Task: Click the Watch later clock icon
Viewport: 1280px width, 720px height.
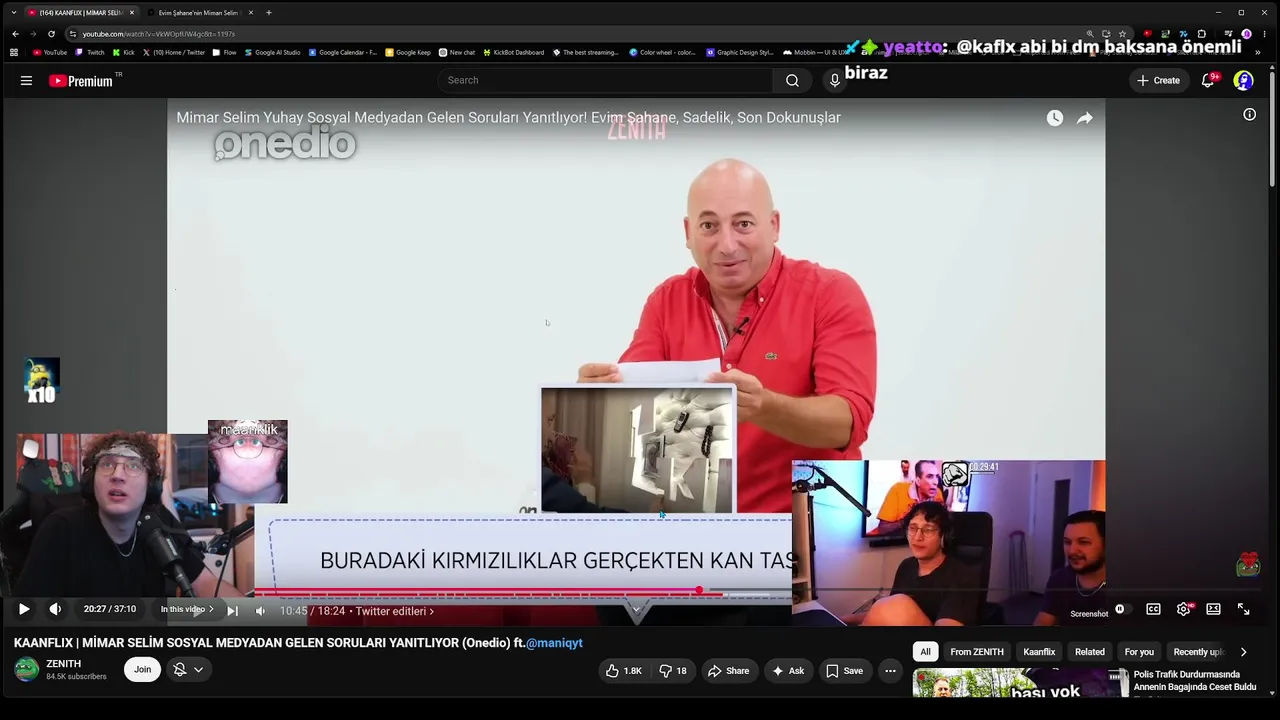Action: point(1055,118)
